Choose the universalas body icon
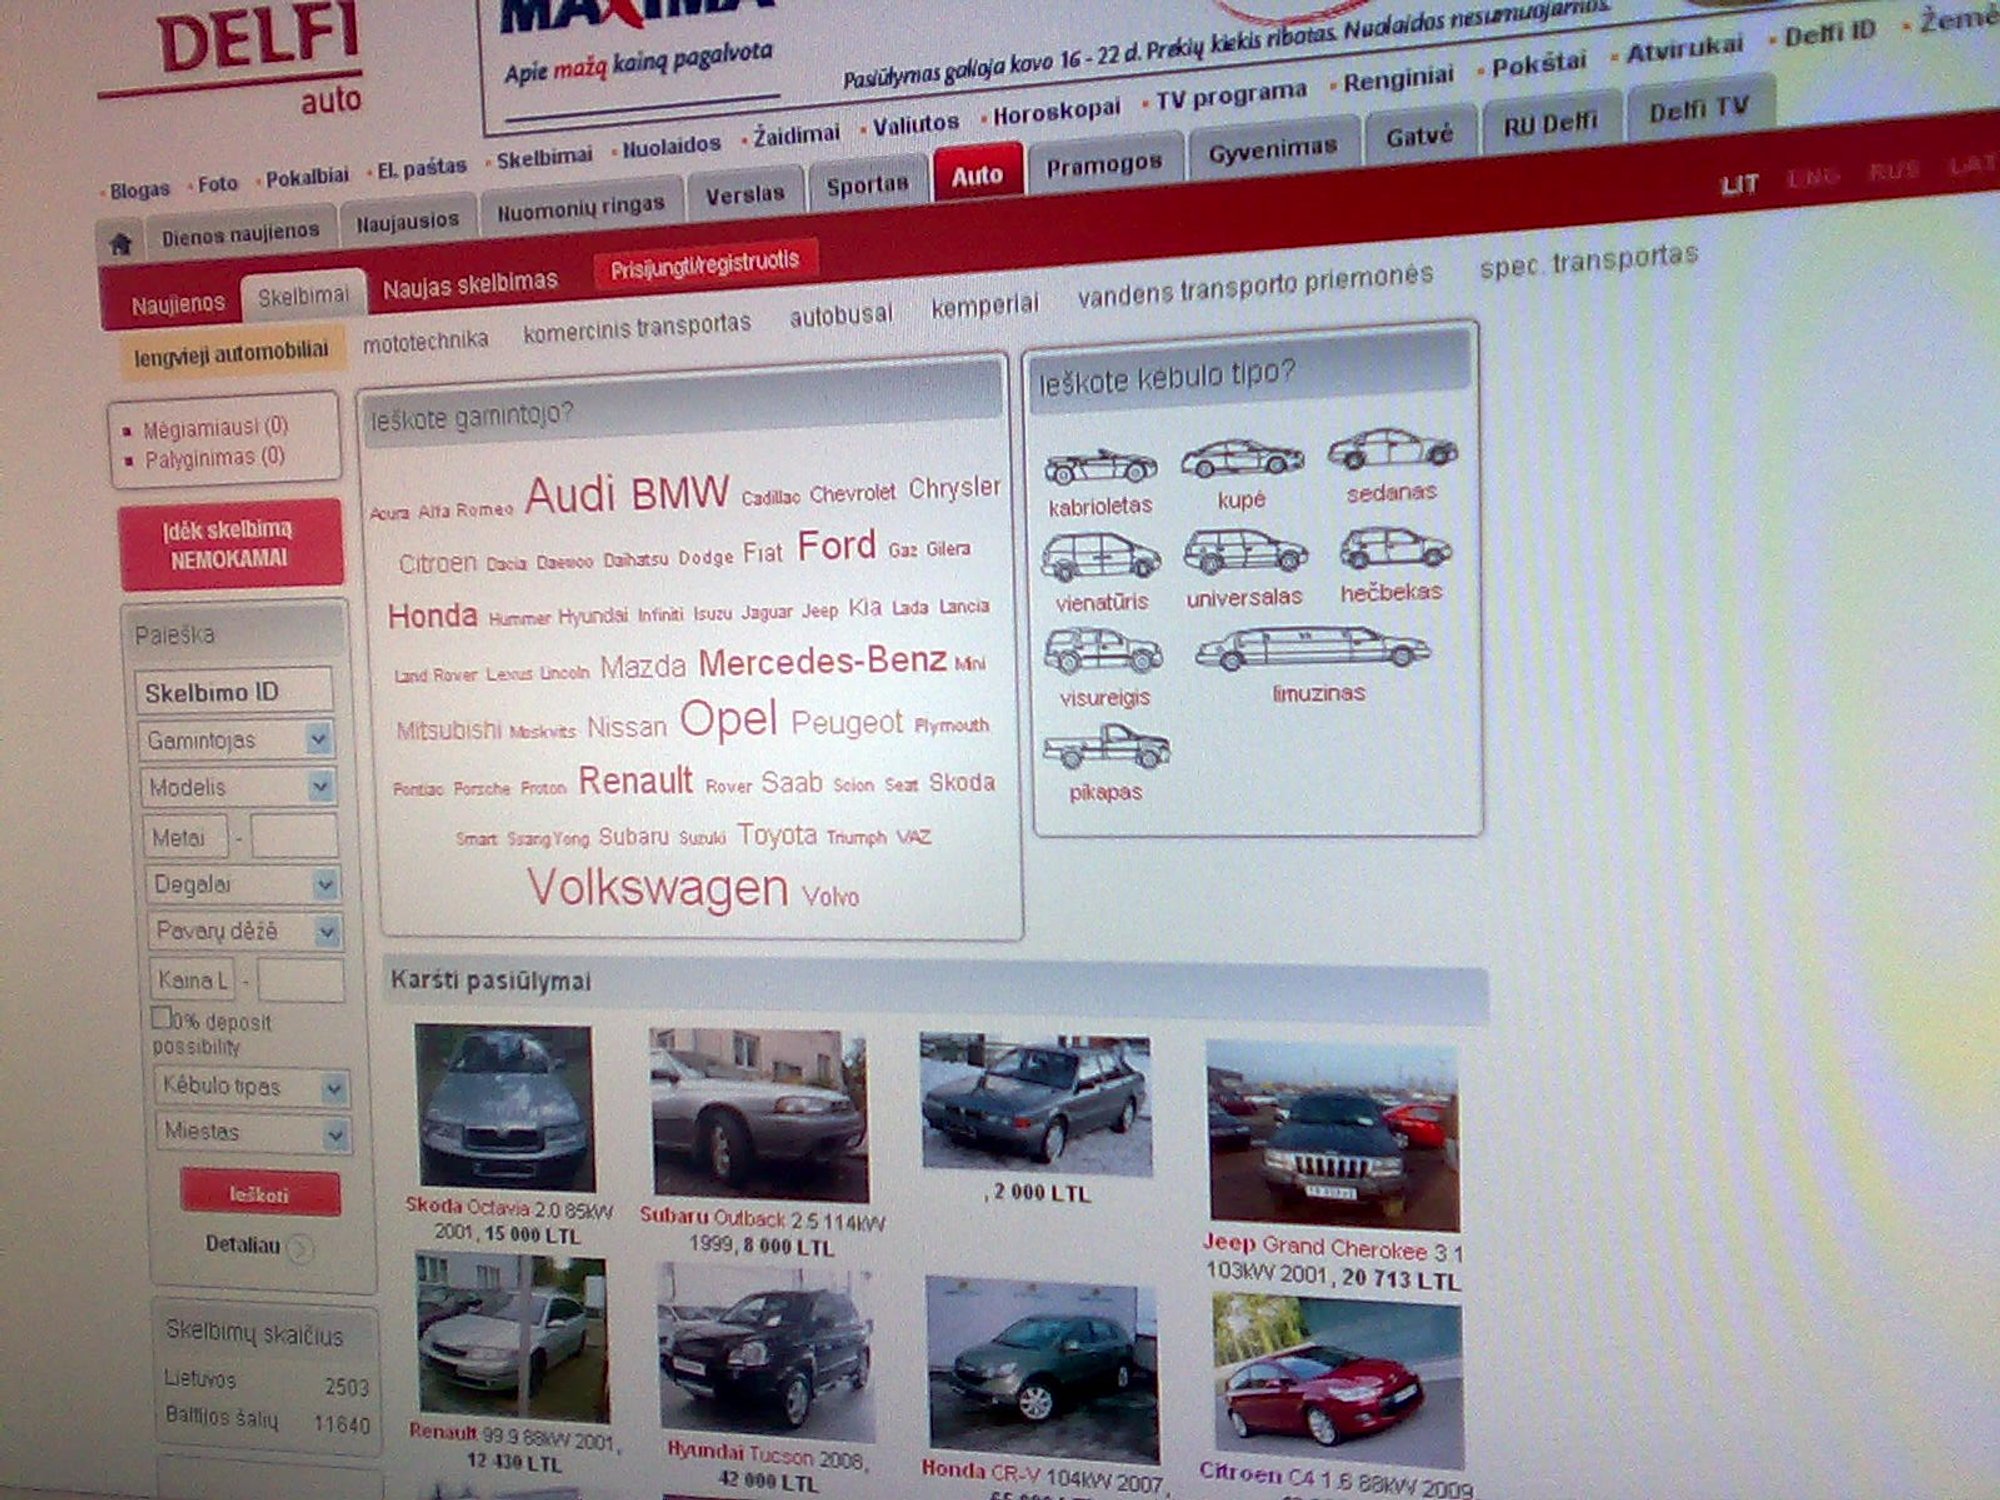The image size is (2000, 1500). tap(1245, 553)
